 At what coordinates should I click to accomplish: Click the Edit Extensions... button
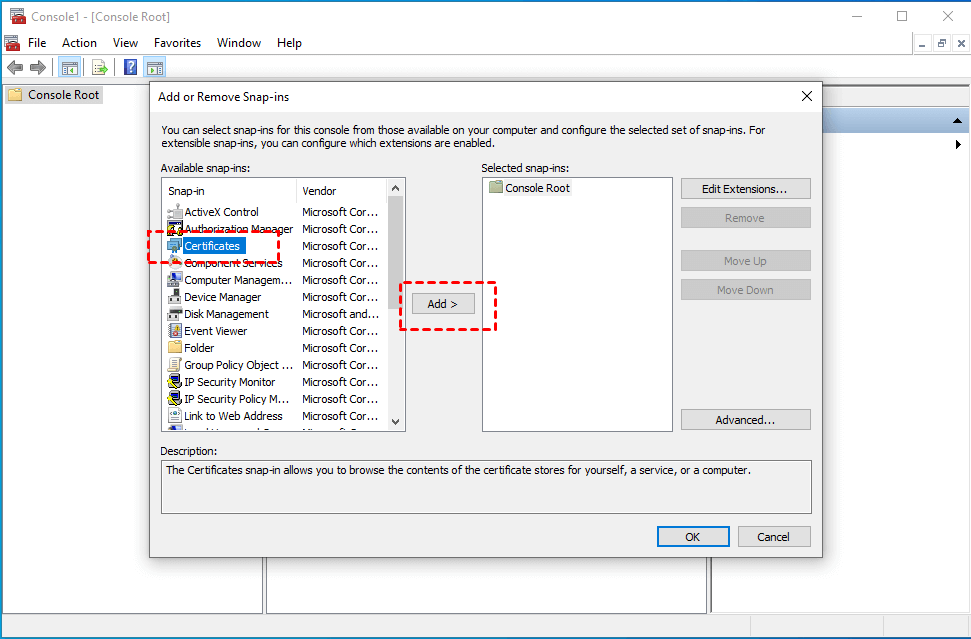[746, 189]
